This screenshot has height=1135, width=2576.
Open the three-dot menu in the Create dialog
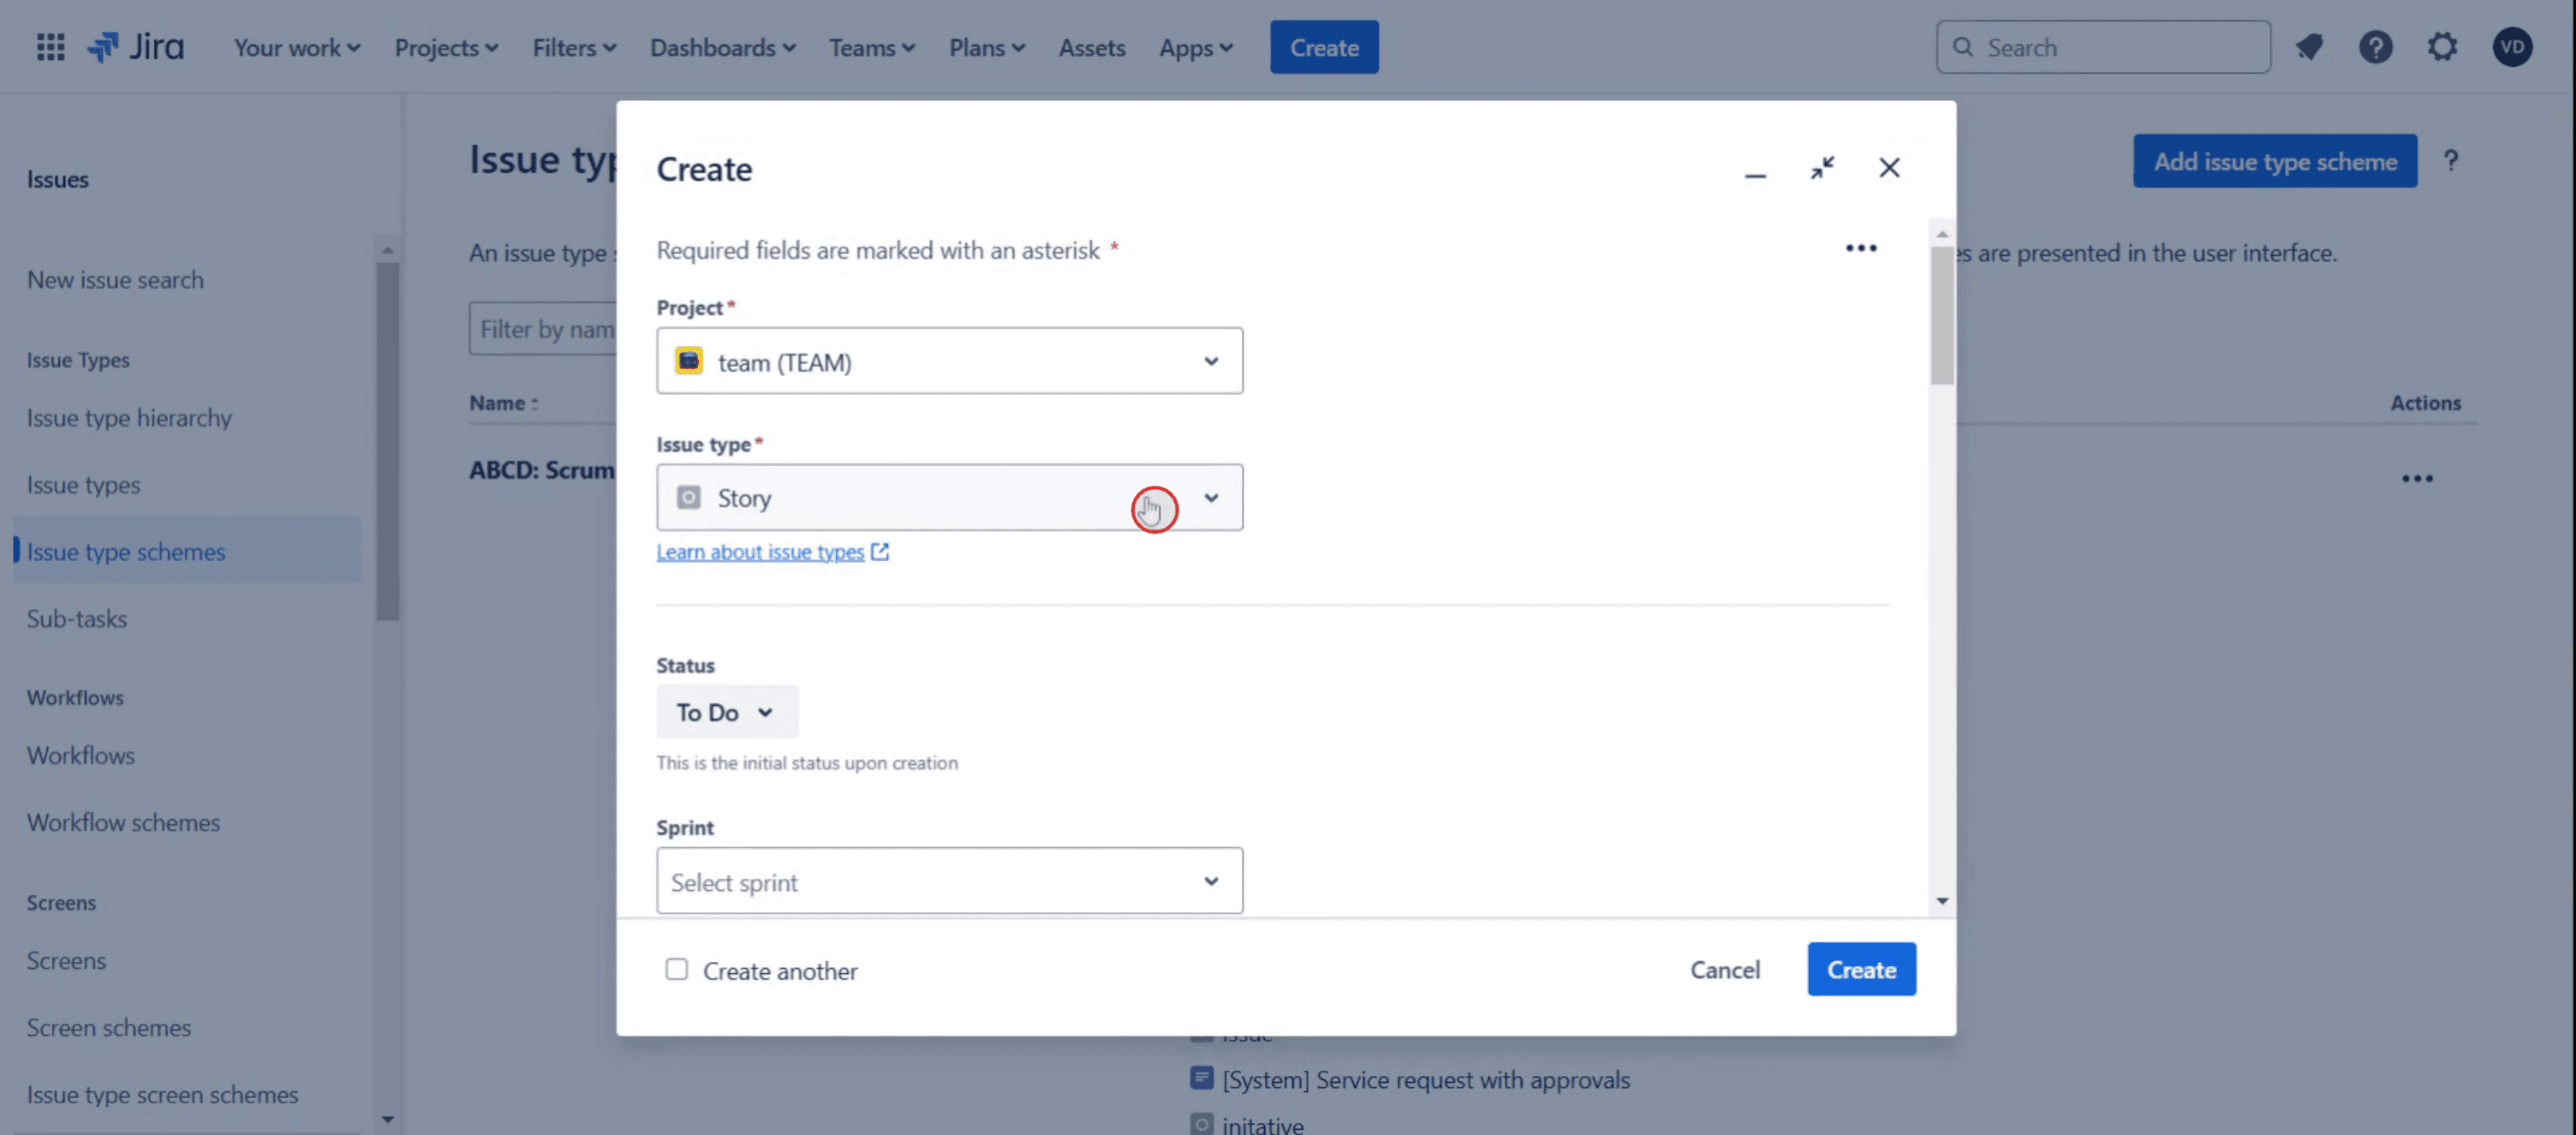coord(1860,248)
